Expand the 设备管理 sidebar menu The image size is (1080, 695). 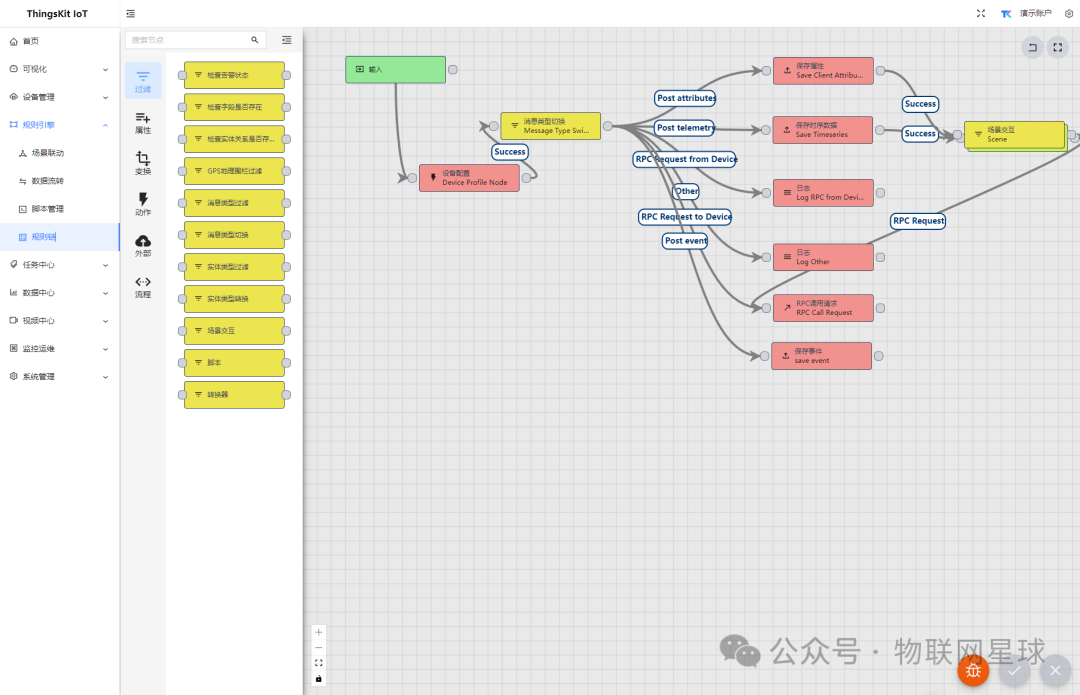pos(60,97)
